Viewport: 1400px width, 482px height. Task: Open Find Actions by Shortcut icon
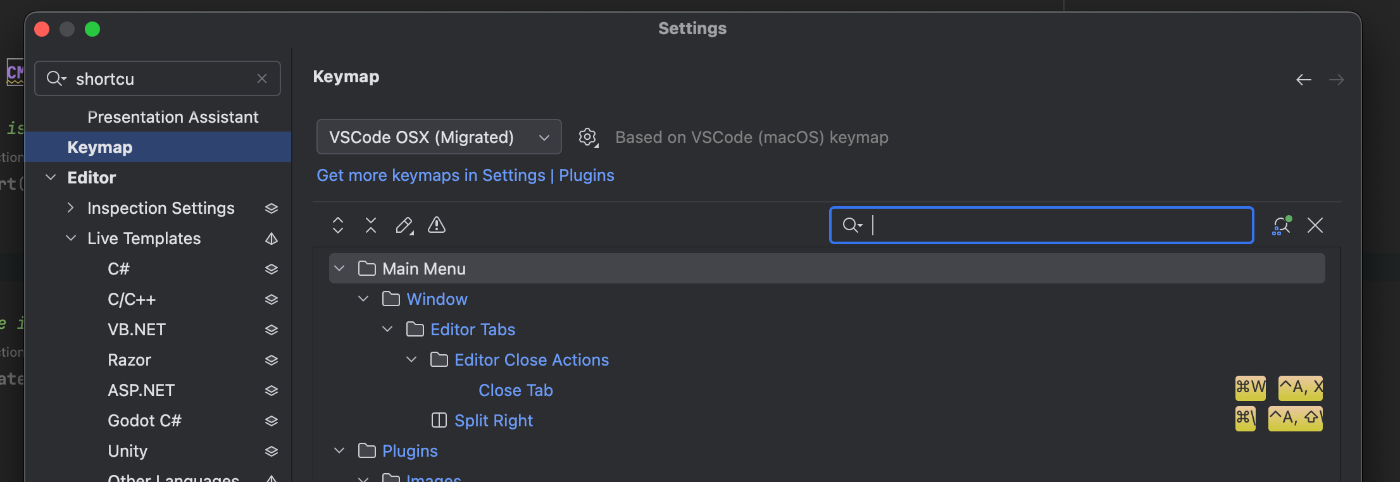(1282, 225)
